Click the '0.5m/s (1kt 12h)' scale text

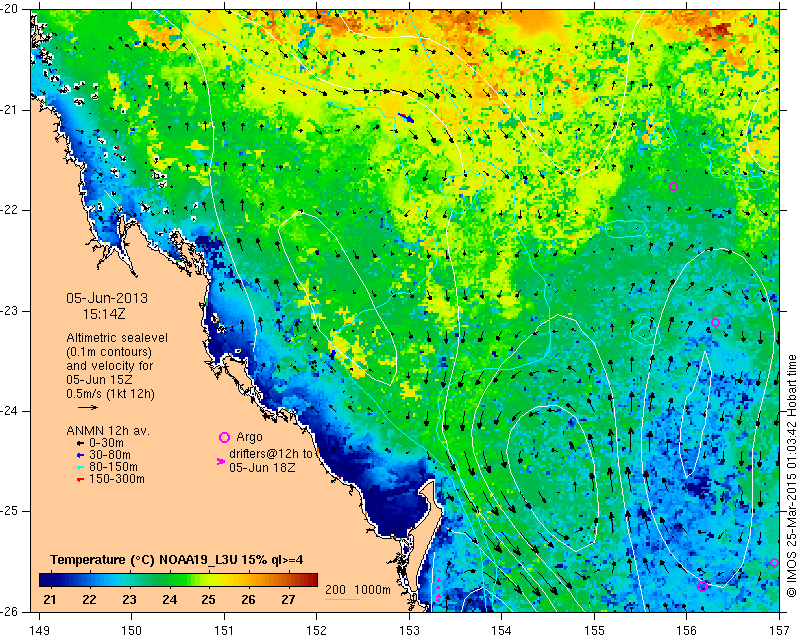point(111,394)
